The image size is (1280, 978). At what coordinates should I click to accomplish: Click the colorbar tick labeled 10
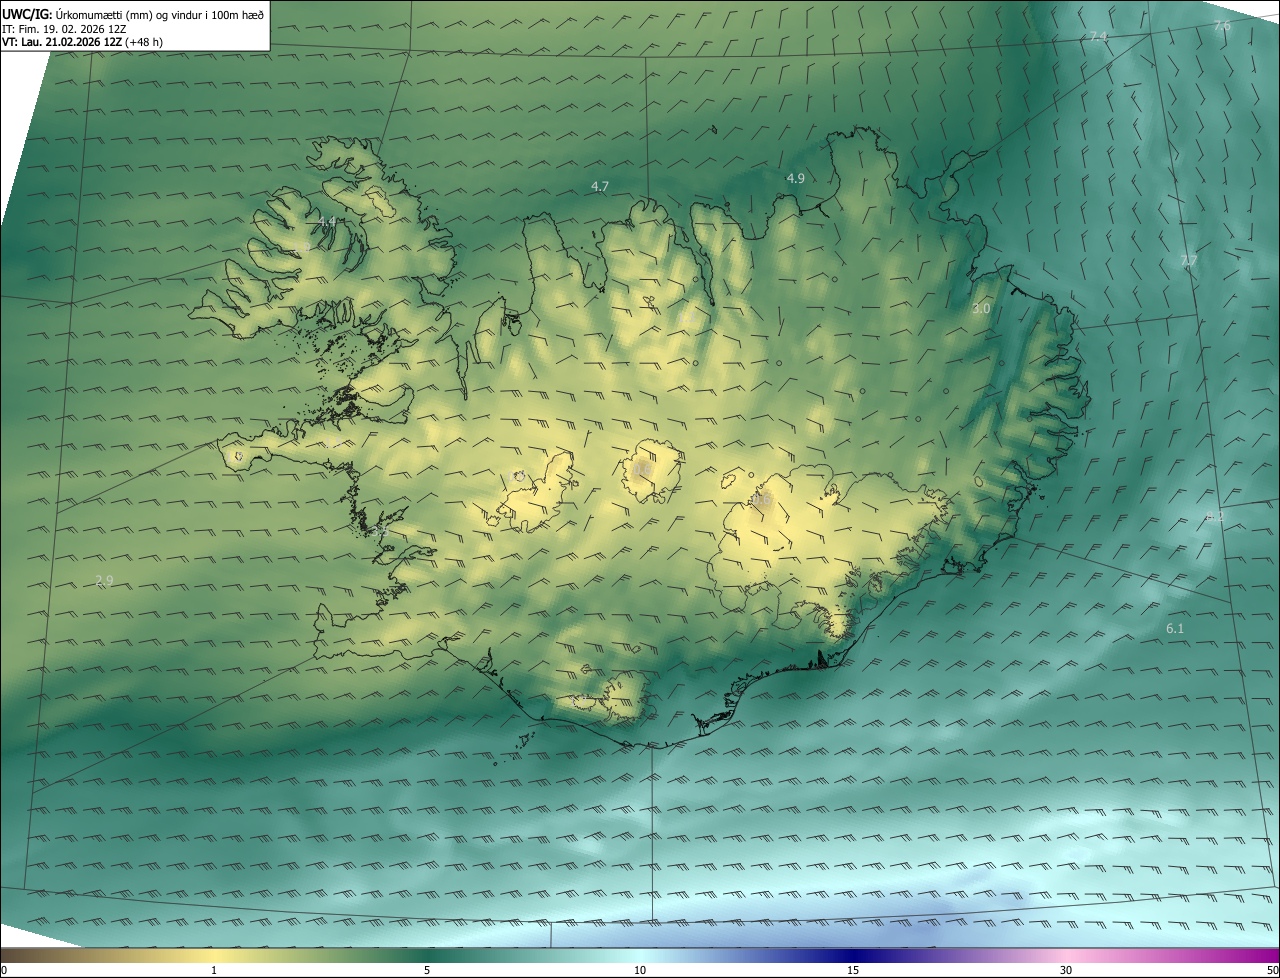tap(640, 971)
